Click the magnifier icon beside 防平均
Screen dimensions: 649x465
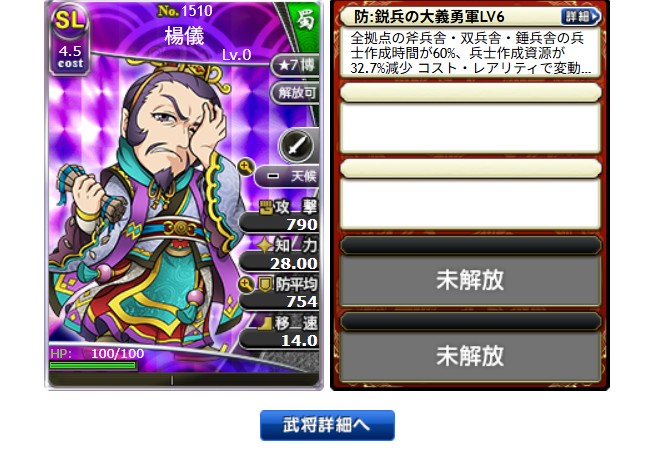click(x=246, y=285)
